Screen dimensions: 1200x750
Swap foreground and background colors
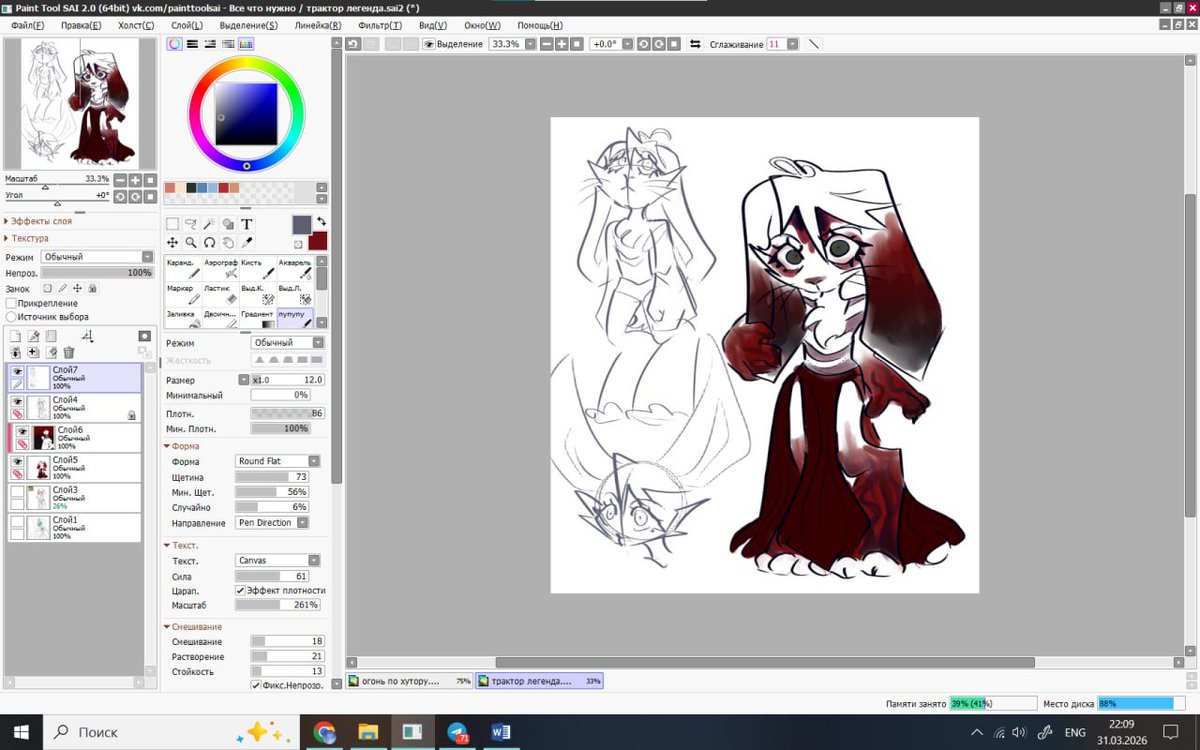point(321,222)
